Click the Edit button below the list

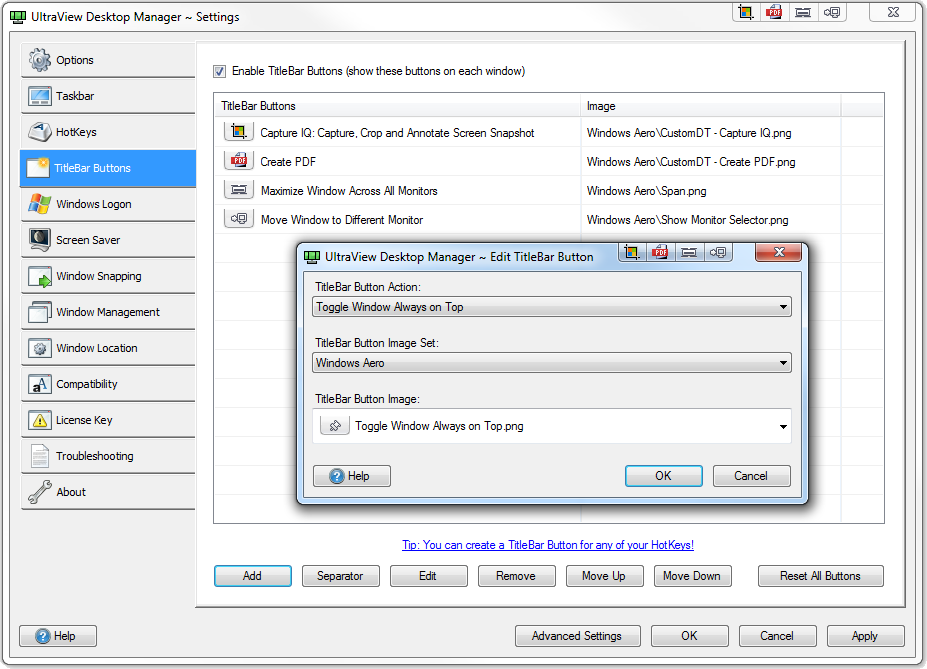click(428, 576)
